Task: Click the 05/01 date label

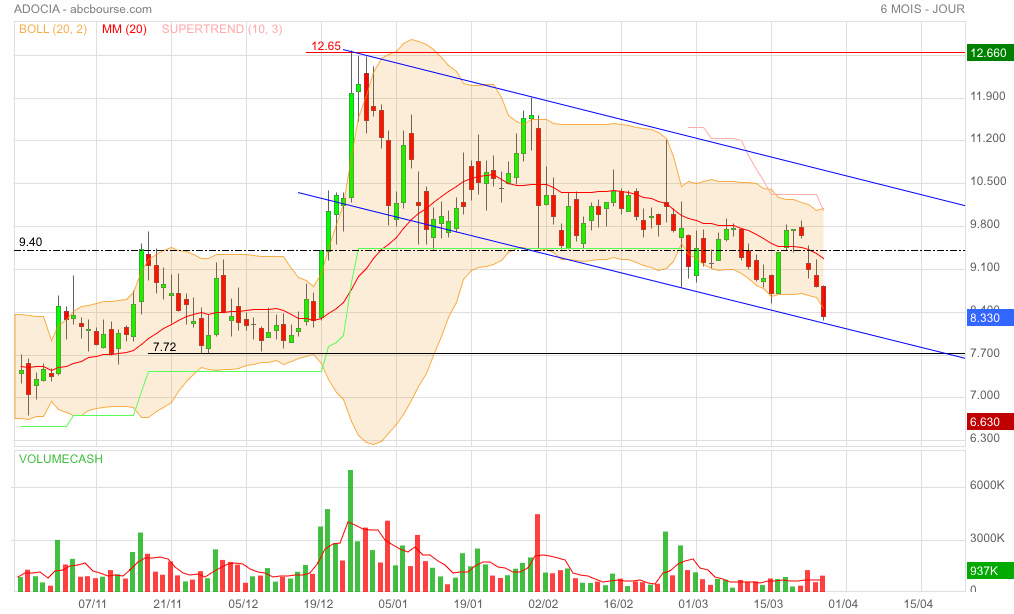Action: tap(393, 604)
